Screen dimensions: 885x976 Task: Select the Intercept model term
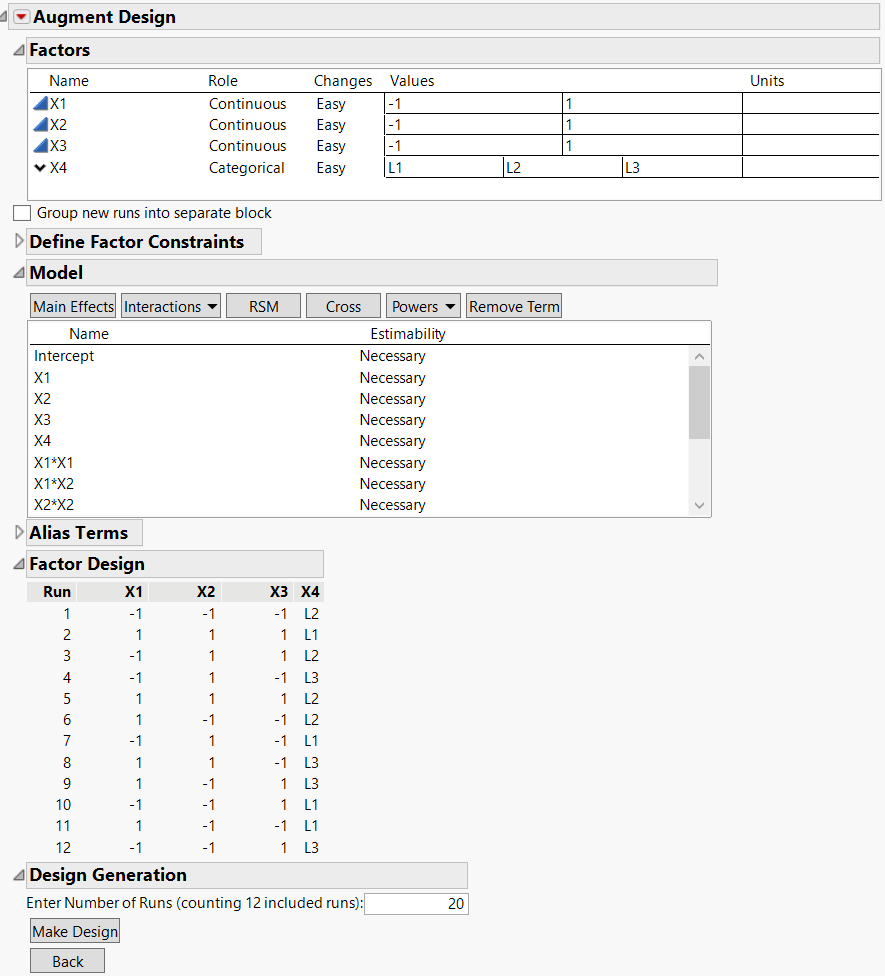[63, 356]
